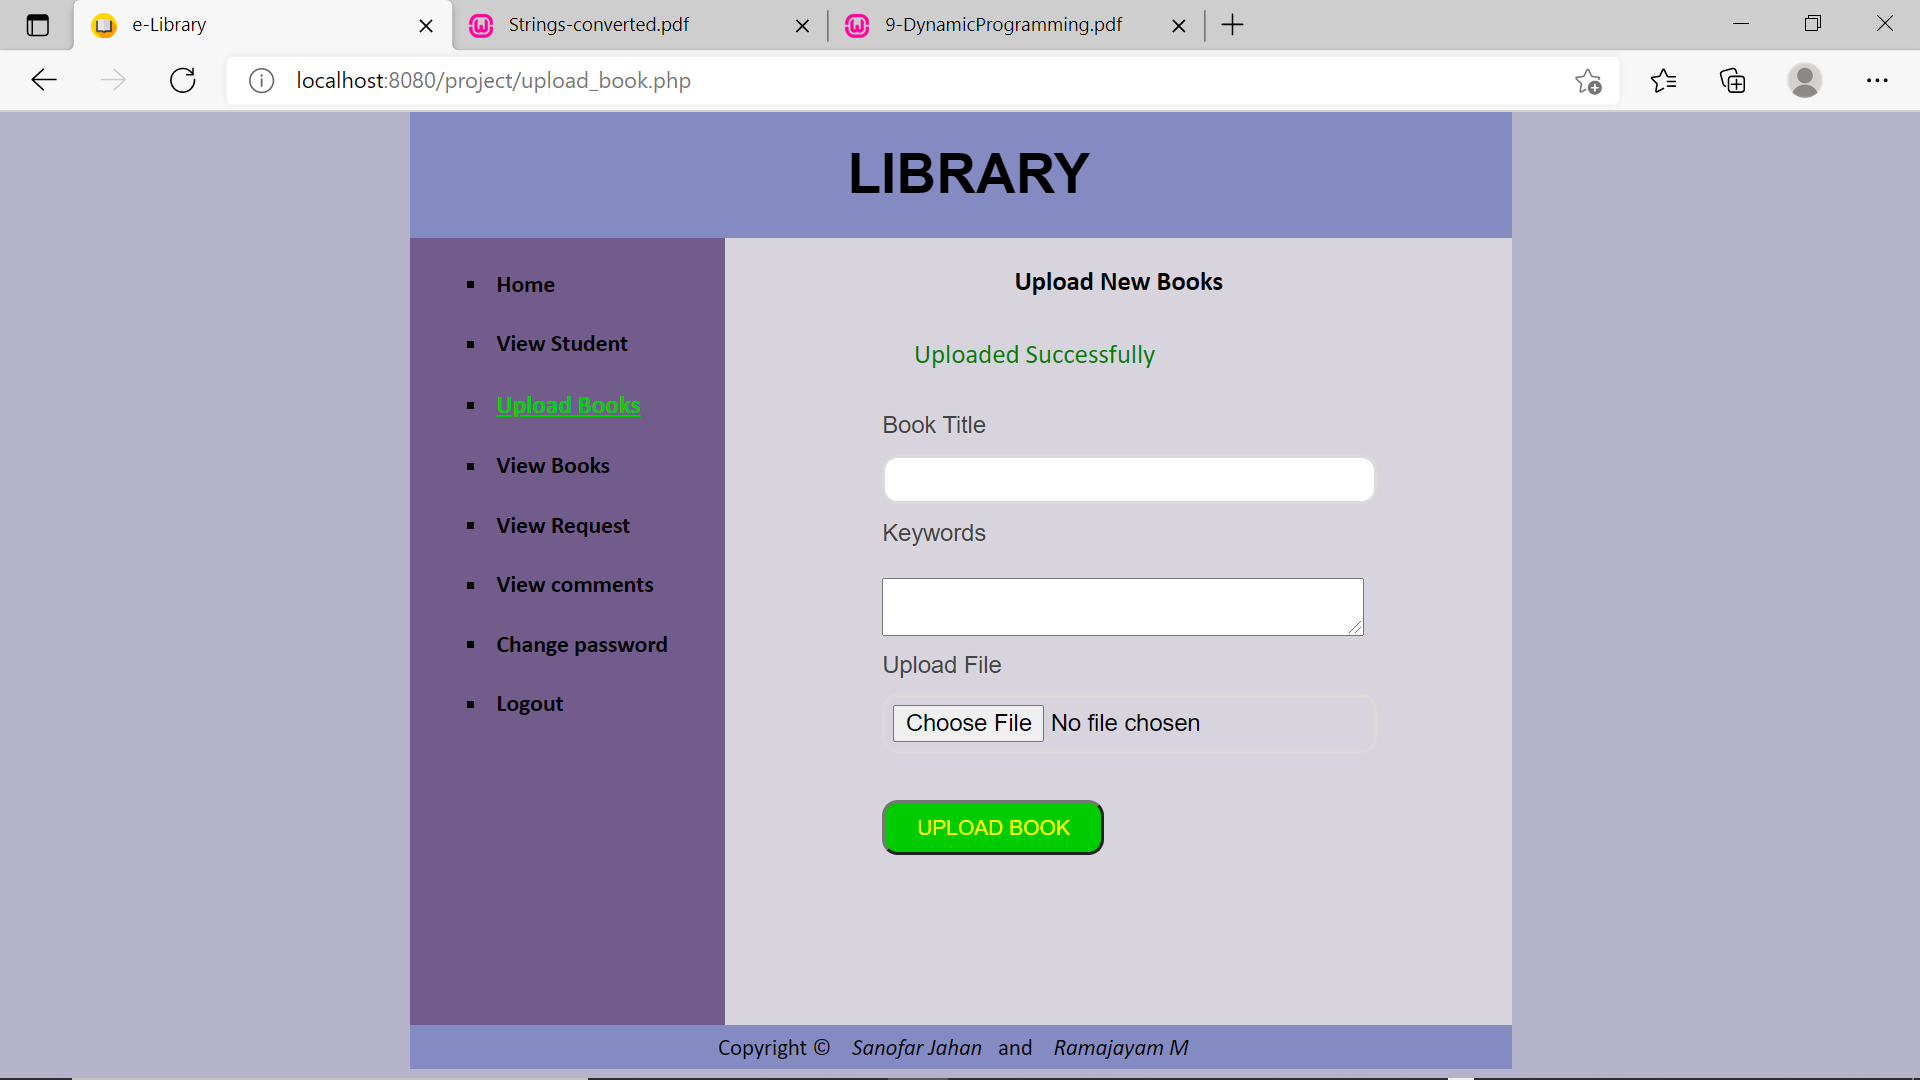
Task: Open the browser settings ellipsis menu
Action: (1879, 81)
